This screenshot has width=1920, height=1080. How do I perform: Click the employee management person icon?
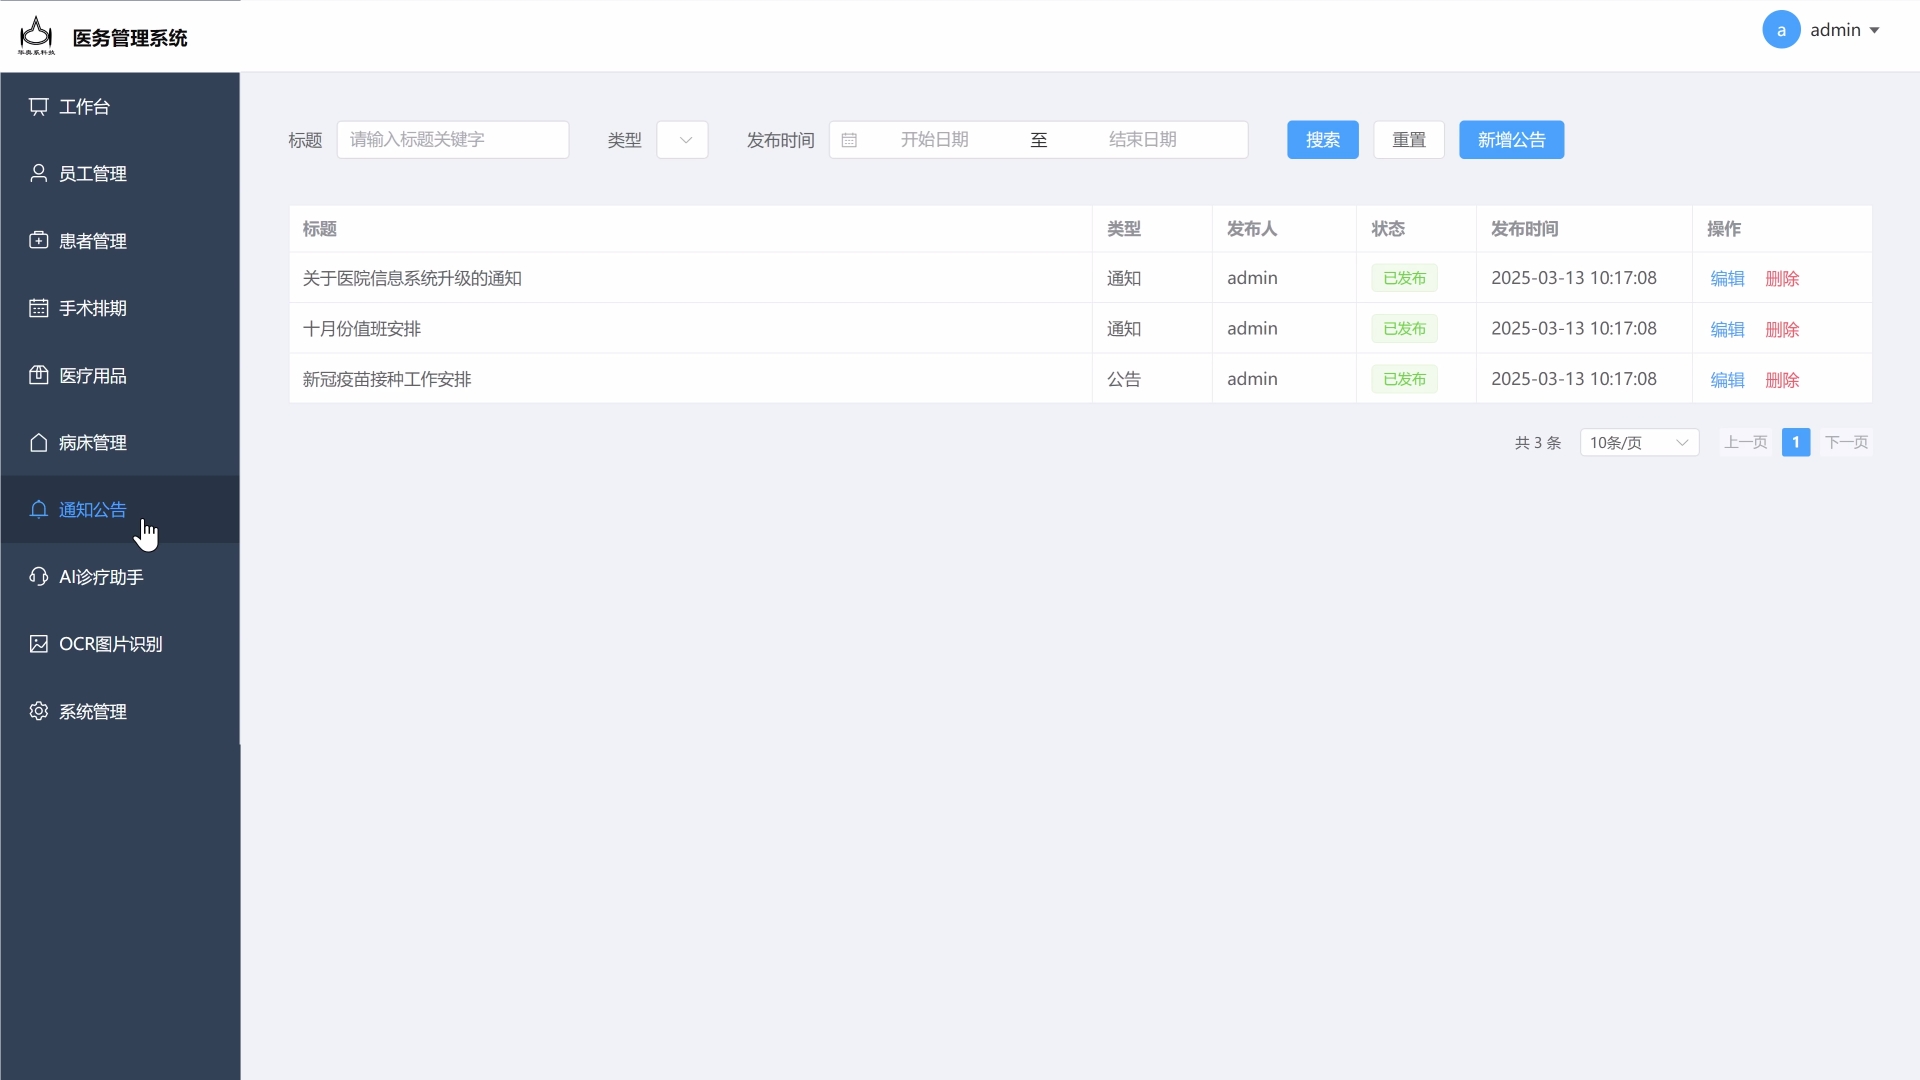(x=38, y=174)
